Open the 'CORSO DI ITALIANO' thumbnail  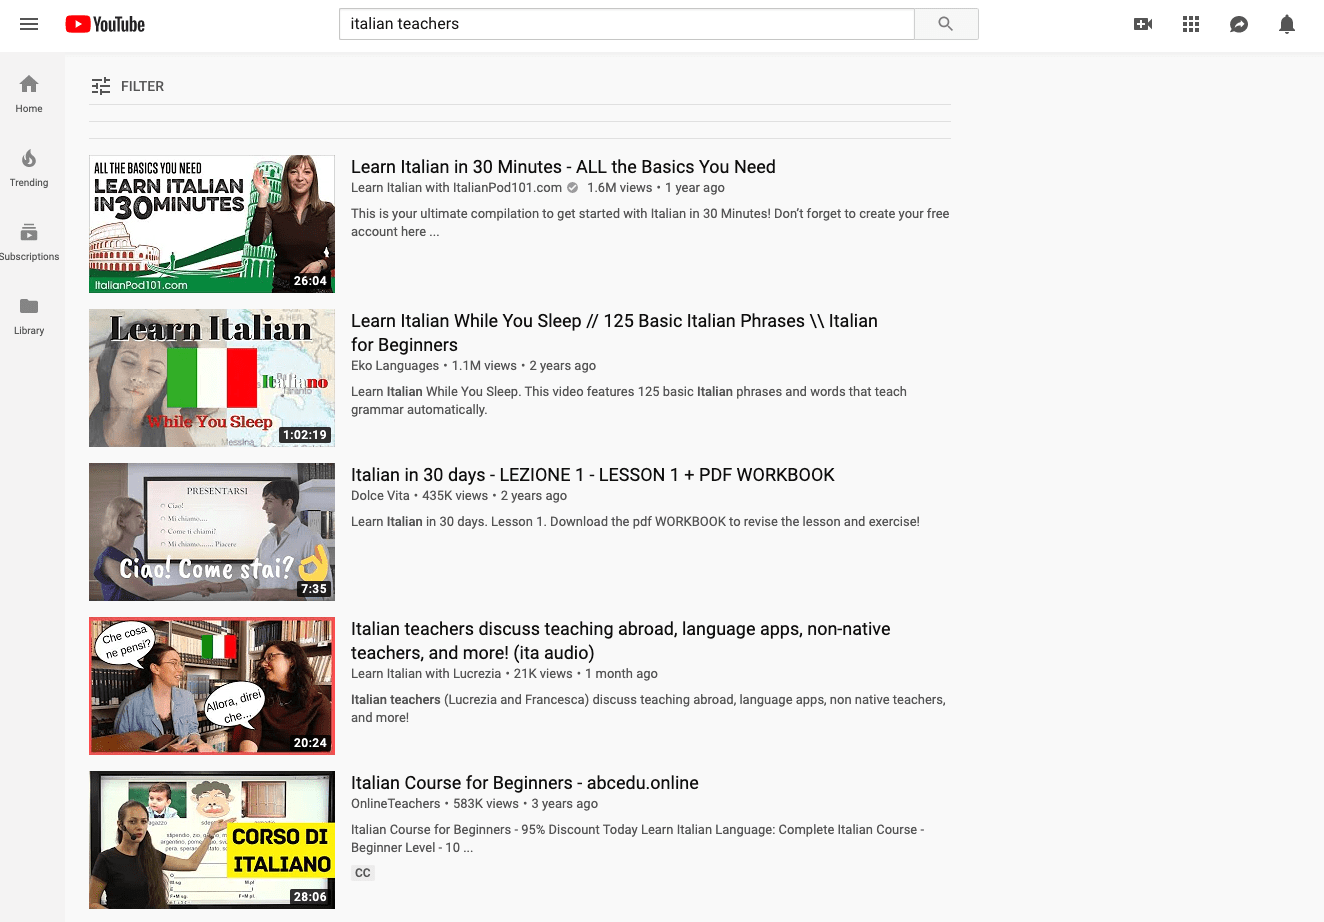click(x=212, y=840)
